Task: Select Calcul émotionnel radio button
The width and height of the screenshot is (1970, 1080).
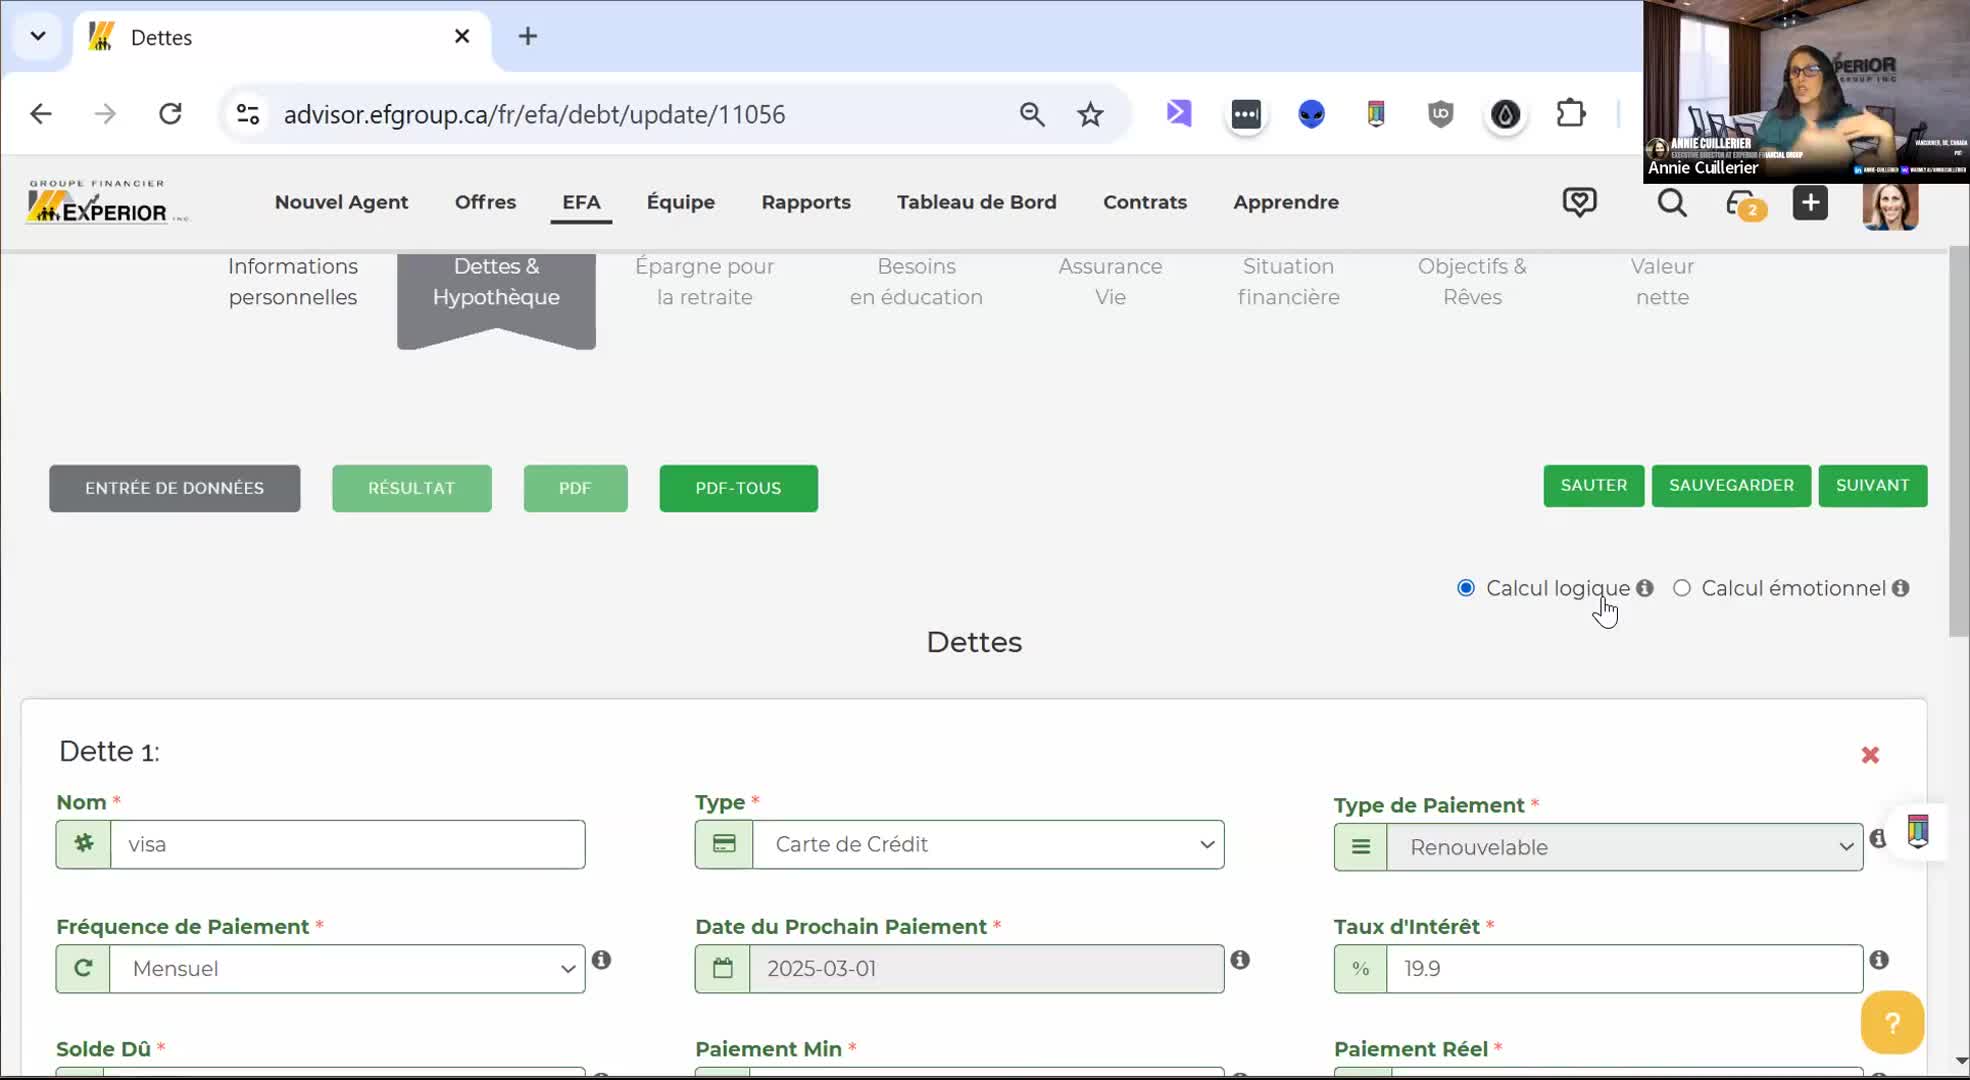Action: click(x=1682, y=588)
